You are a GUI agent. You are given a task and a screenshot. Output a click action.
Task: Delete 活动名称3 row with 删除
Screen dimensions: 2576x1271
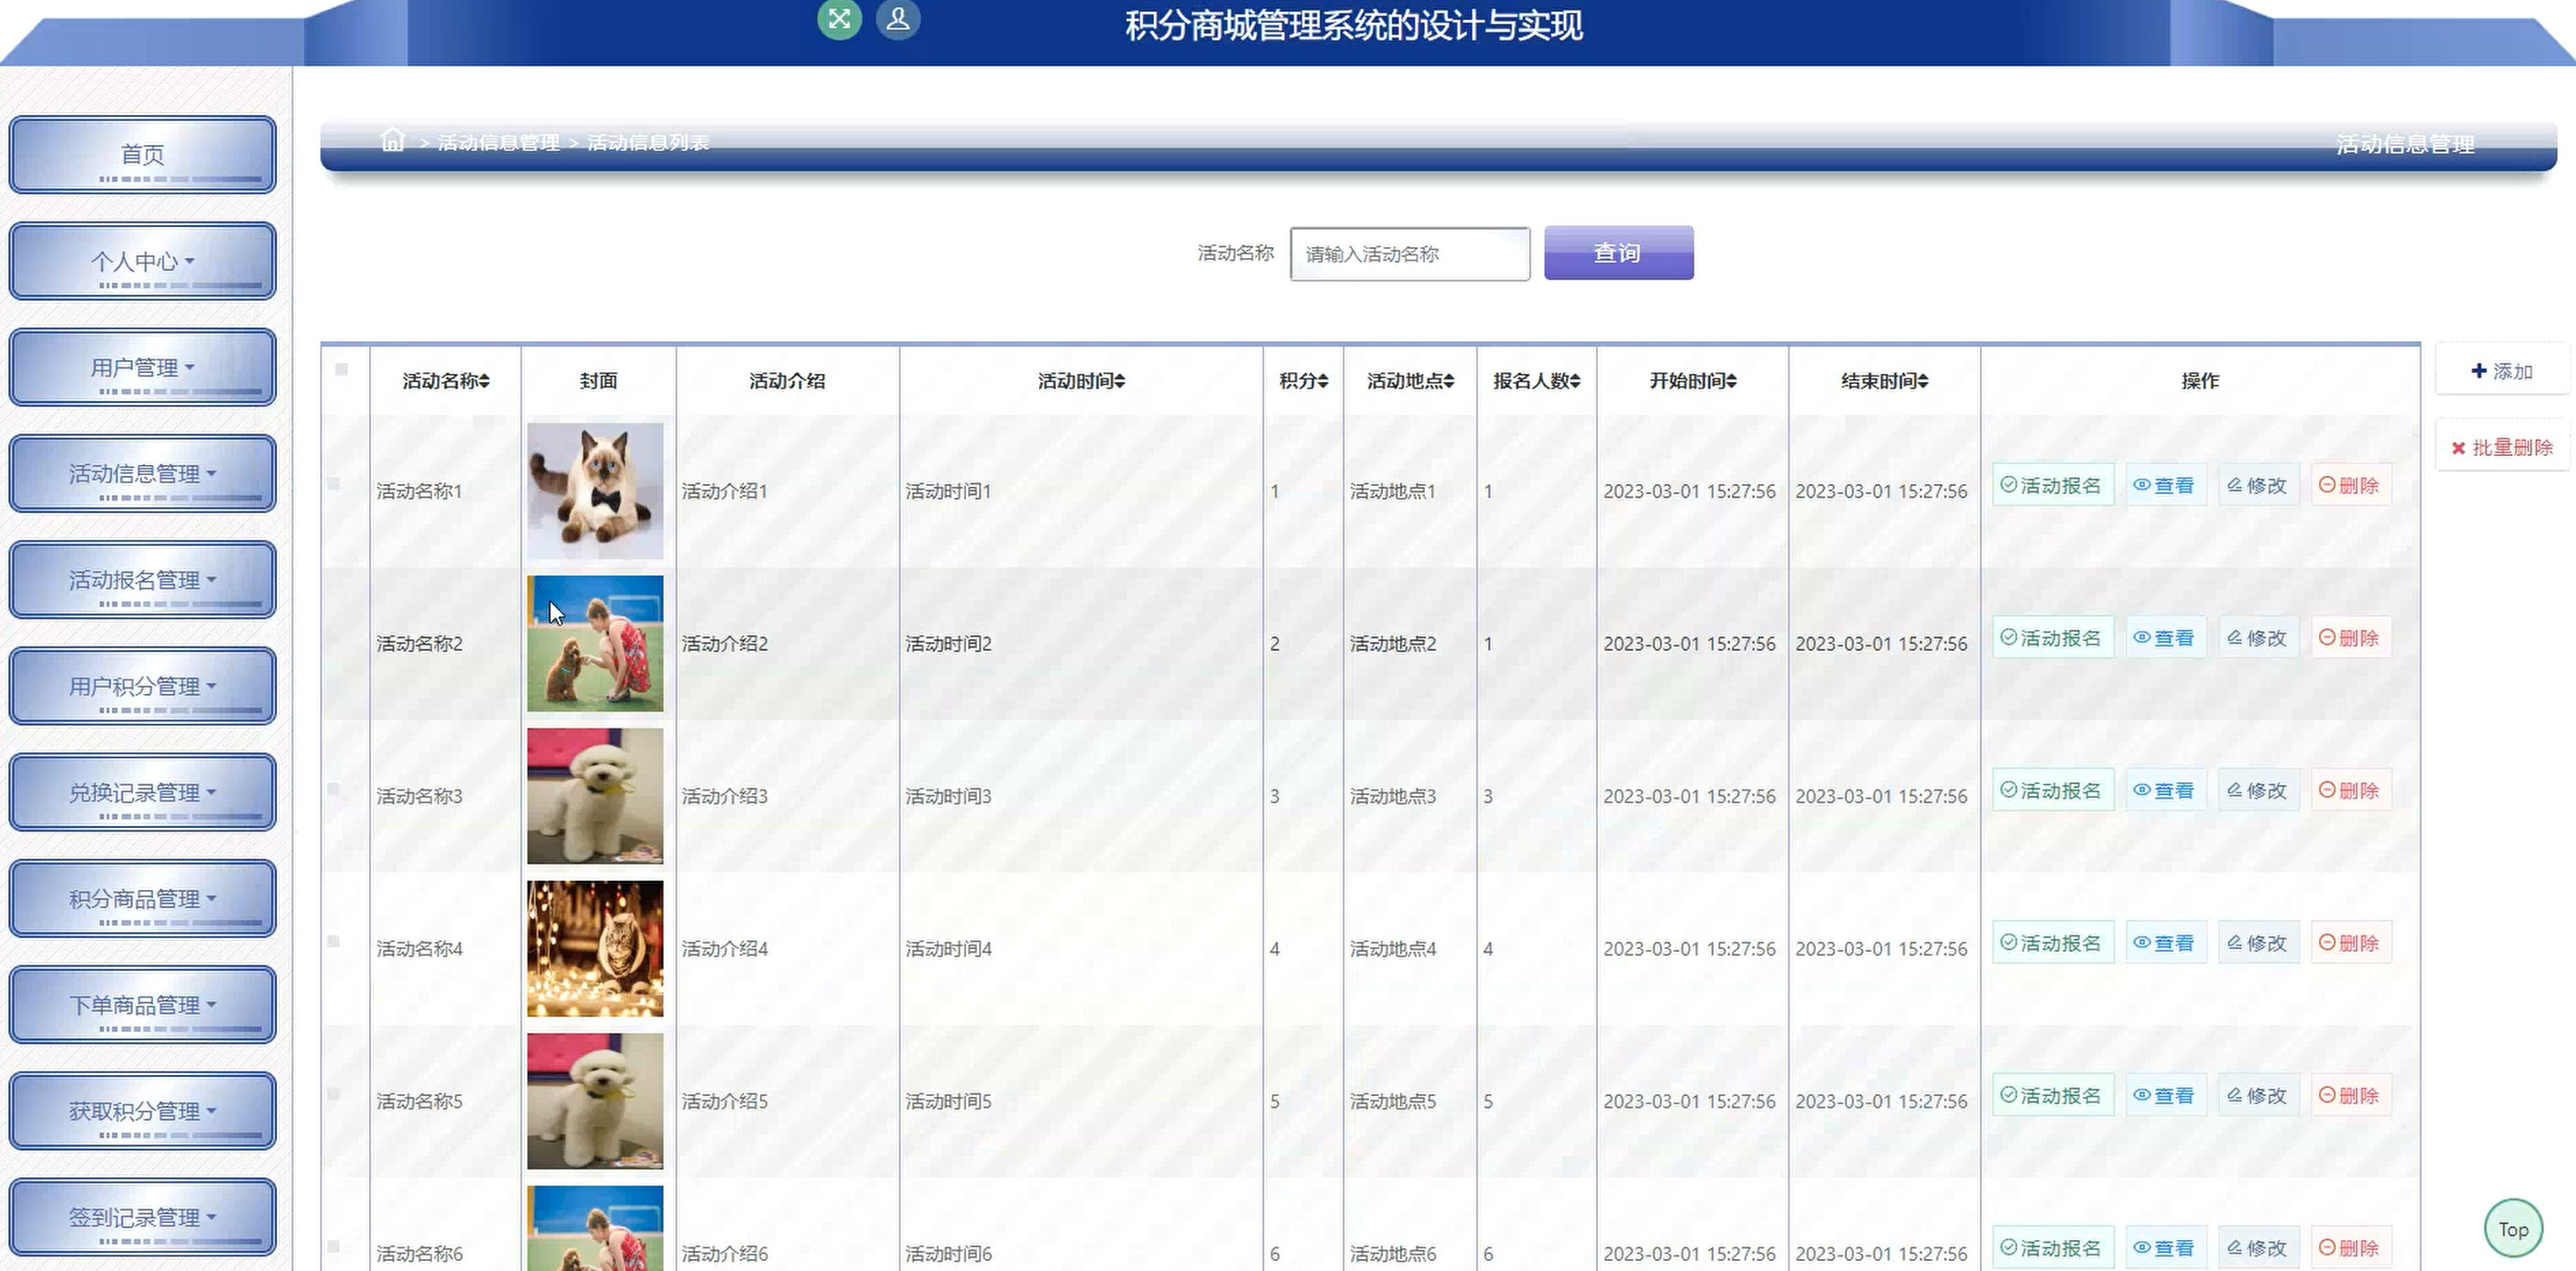pos(2350,790)
